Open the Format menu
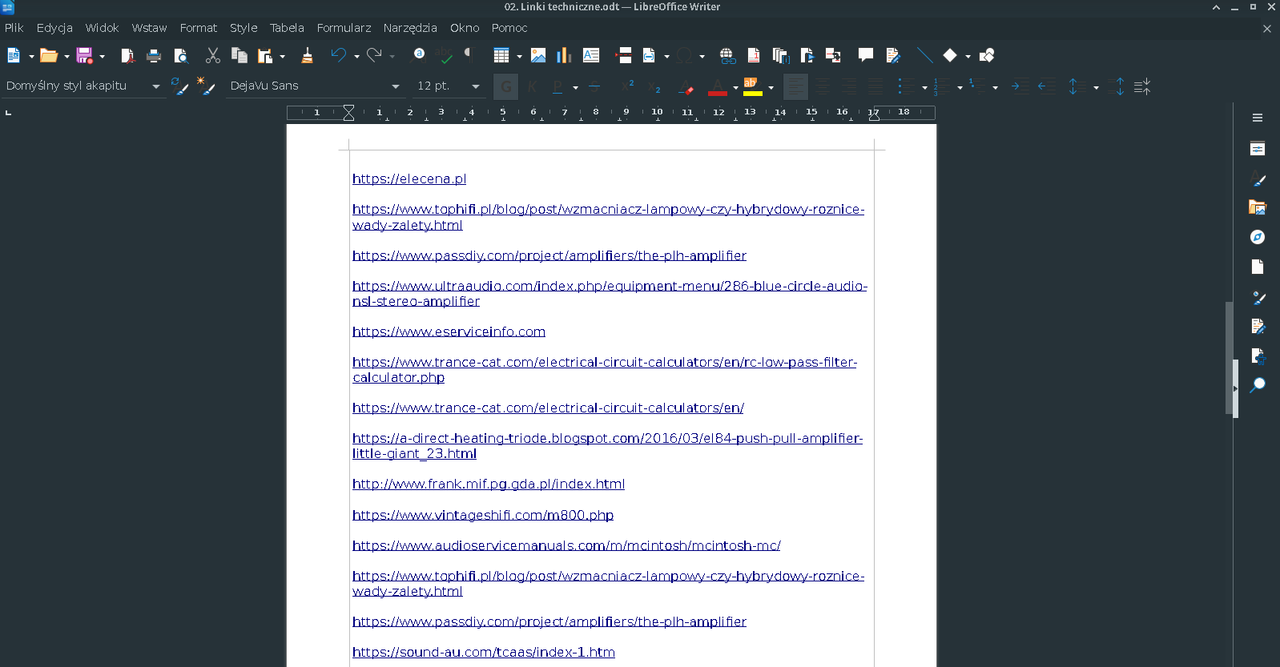1280x667 pixels. pyautogui.click(x=199, y=28)
